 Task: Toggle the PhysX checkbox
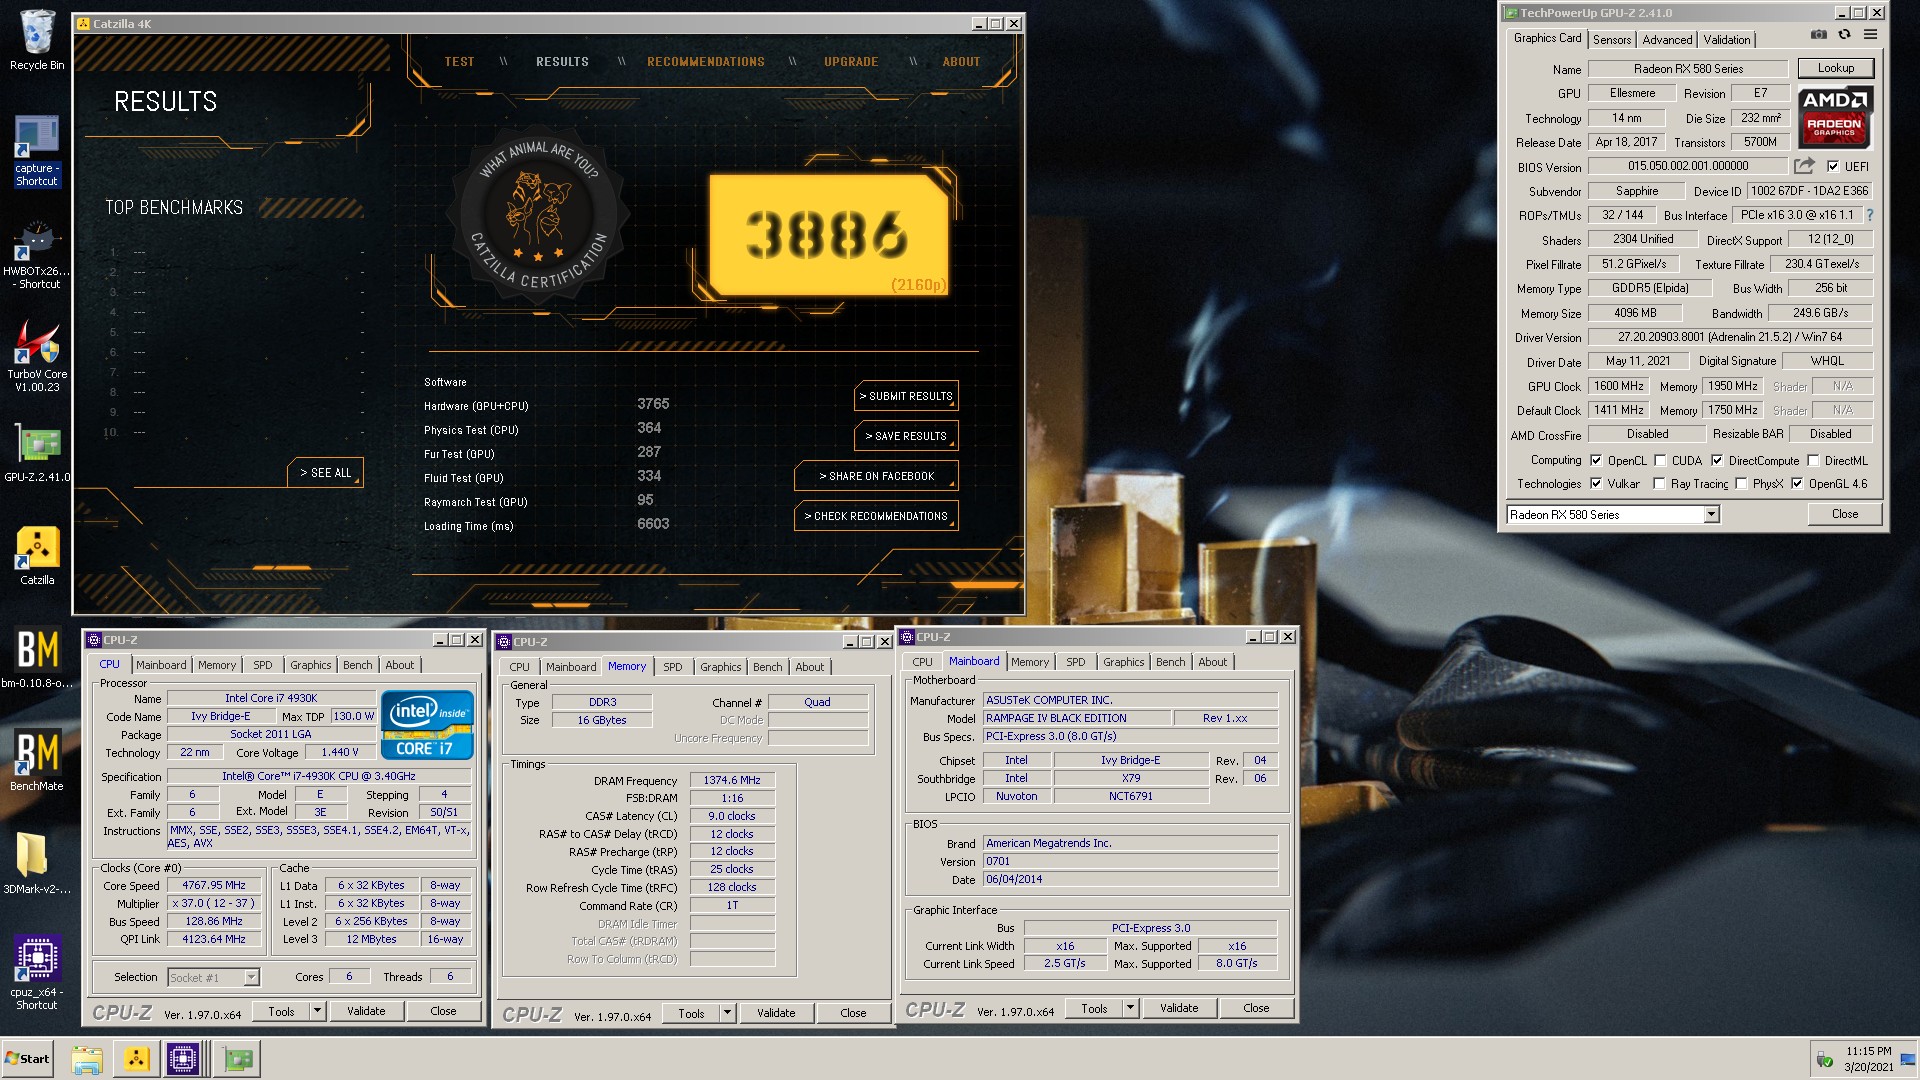(1741, 484)
